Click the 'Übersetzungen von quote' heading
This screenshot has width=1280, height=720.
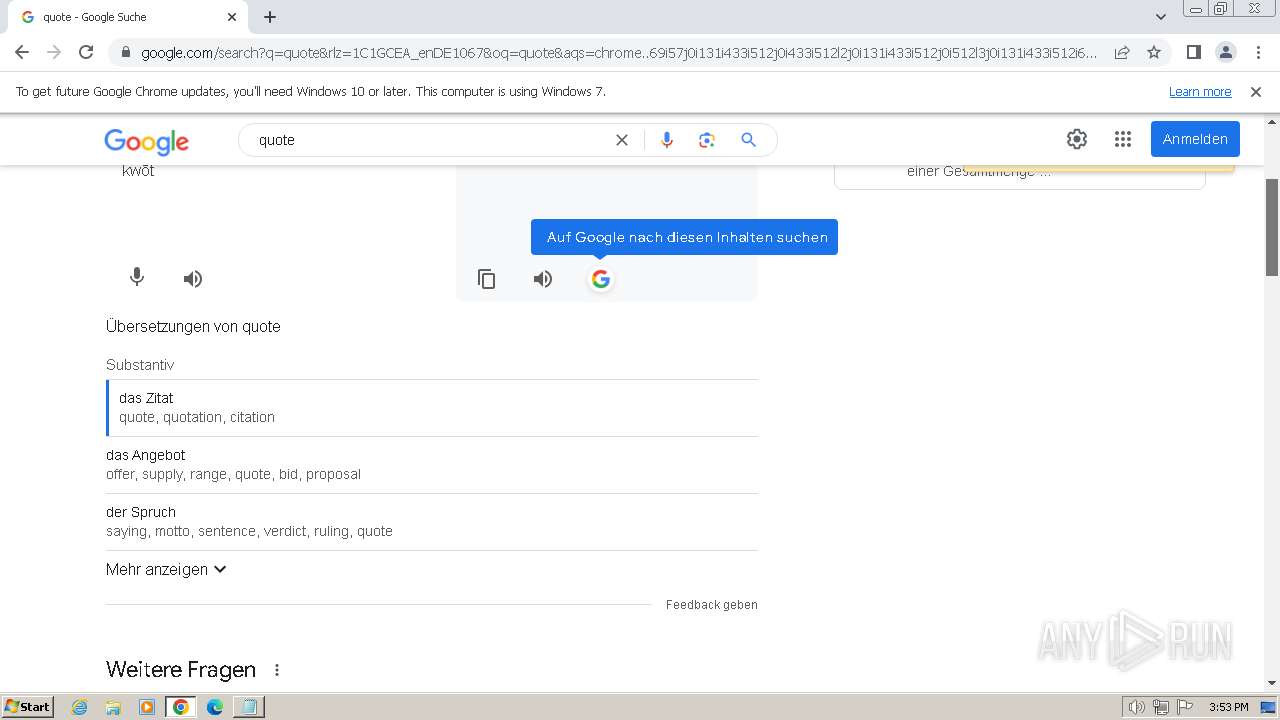point(193,327)
